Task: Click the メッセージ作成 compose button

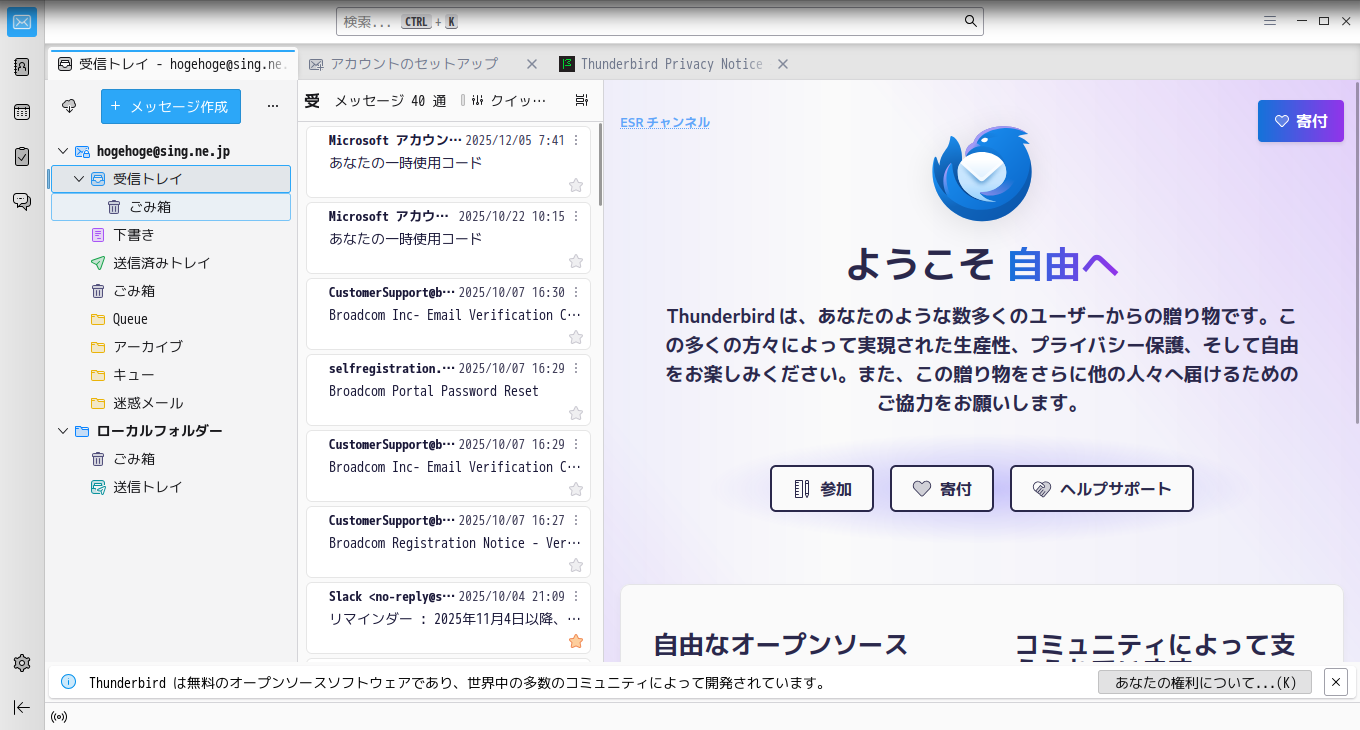Action: pos(171,106)
